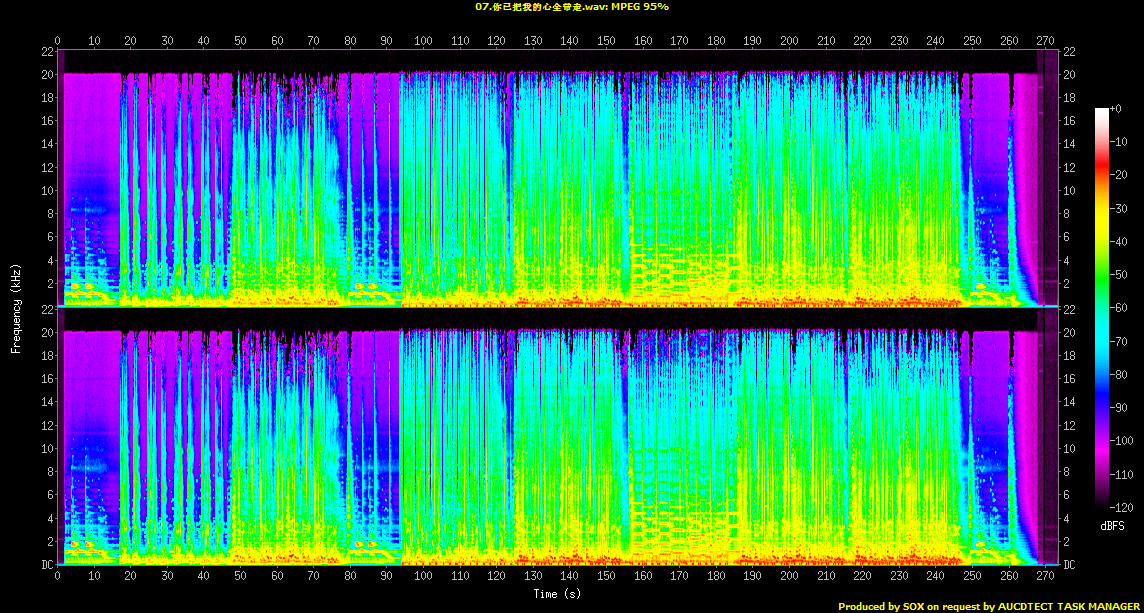Click the '-90' value on the color scale

[1118, 407]
